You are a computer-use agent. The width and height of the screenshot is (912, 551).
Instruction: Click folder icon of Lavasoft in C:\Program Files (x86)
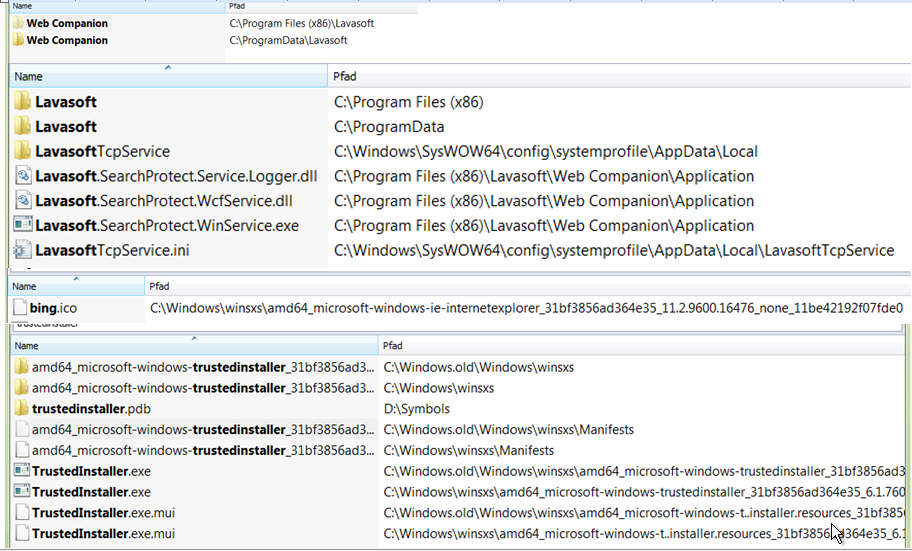[23, 101]
